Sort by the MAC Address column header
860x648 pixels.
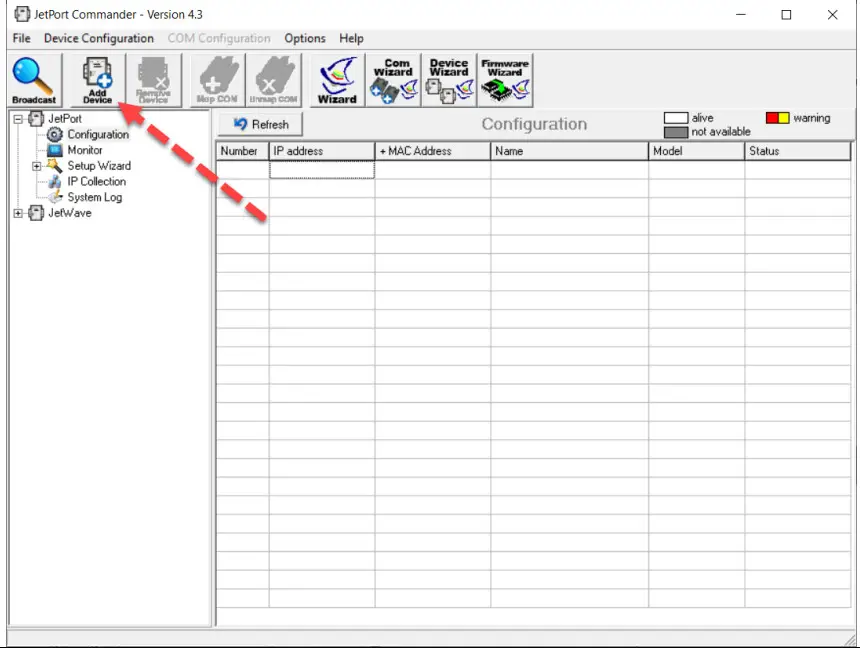click(433, 151)
